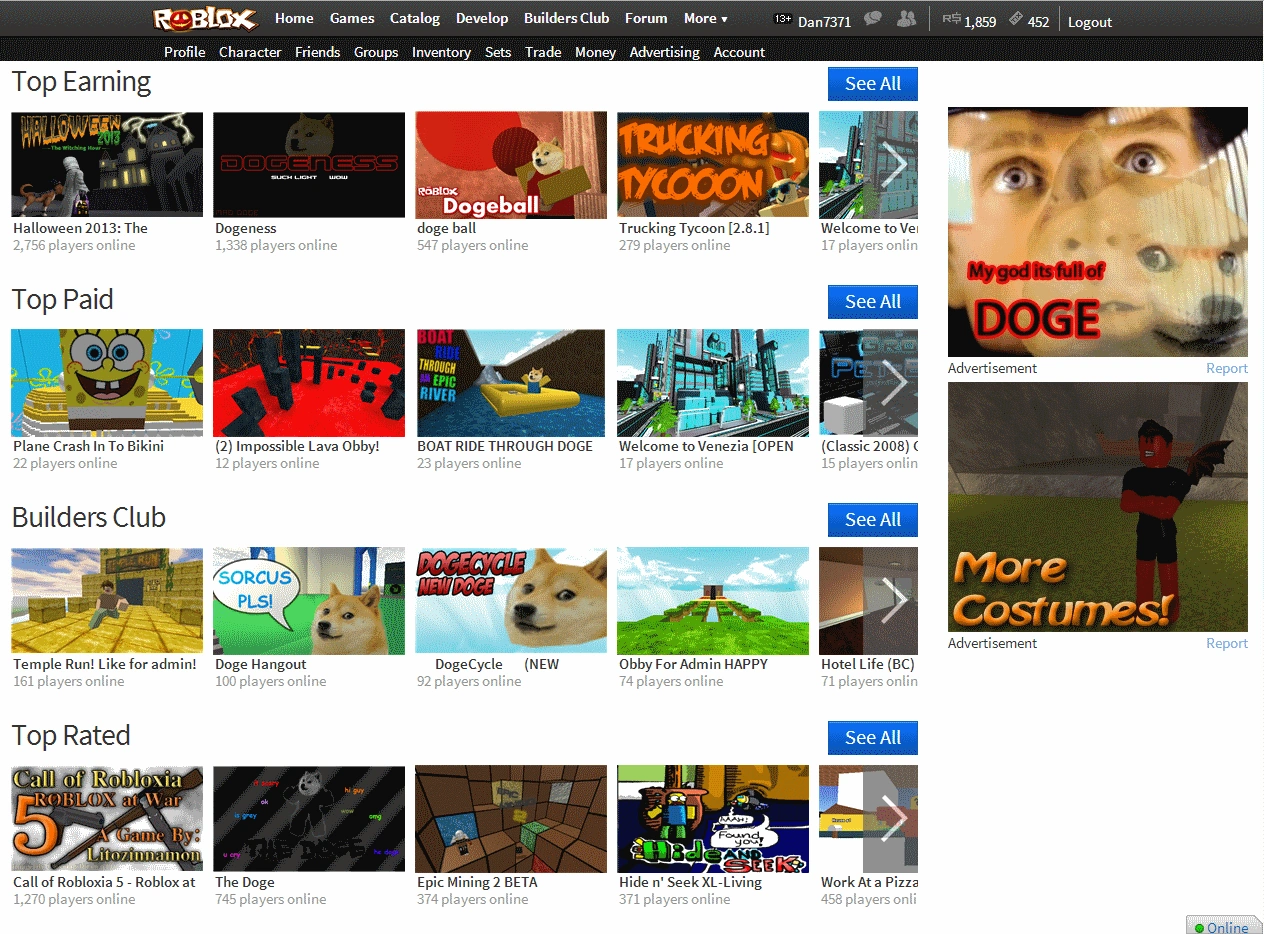Open the Dogeness game thumbnail
This screenshot has height=934, width=1264.
(x=309, y=165)
